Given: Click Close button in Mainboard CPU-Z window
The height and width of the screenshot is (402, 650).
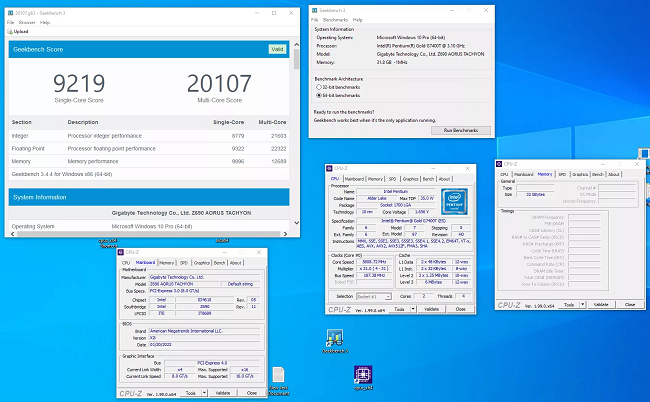Looking at the screenshot, I should pyautogui.click(x=252, y=393).
